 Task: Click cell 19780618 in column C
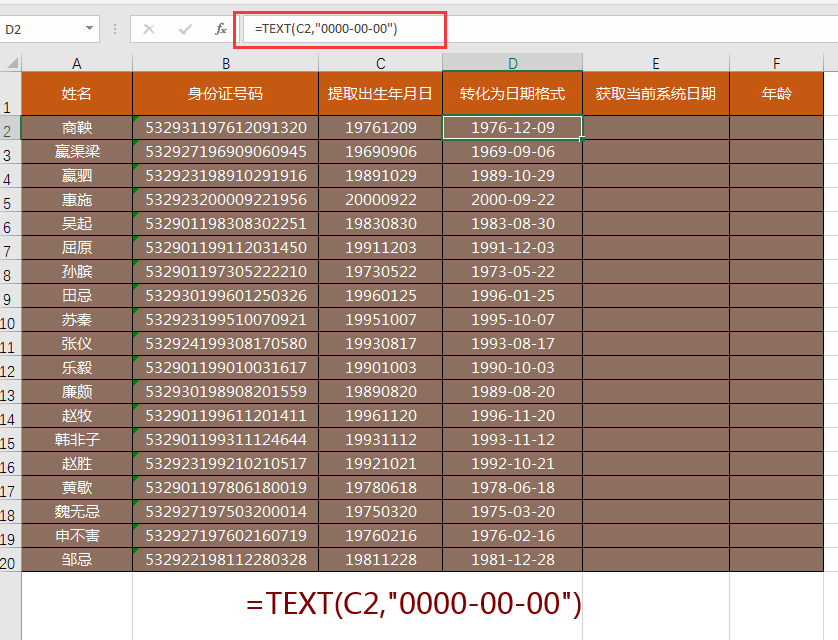tap(381, 488)
